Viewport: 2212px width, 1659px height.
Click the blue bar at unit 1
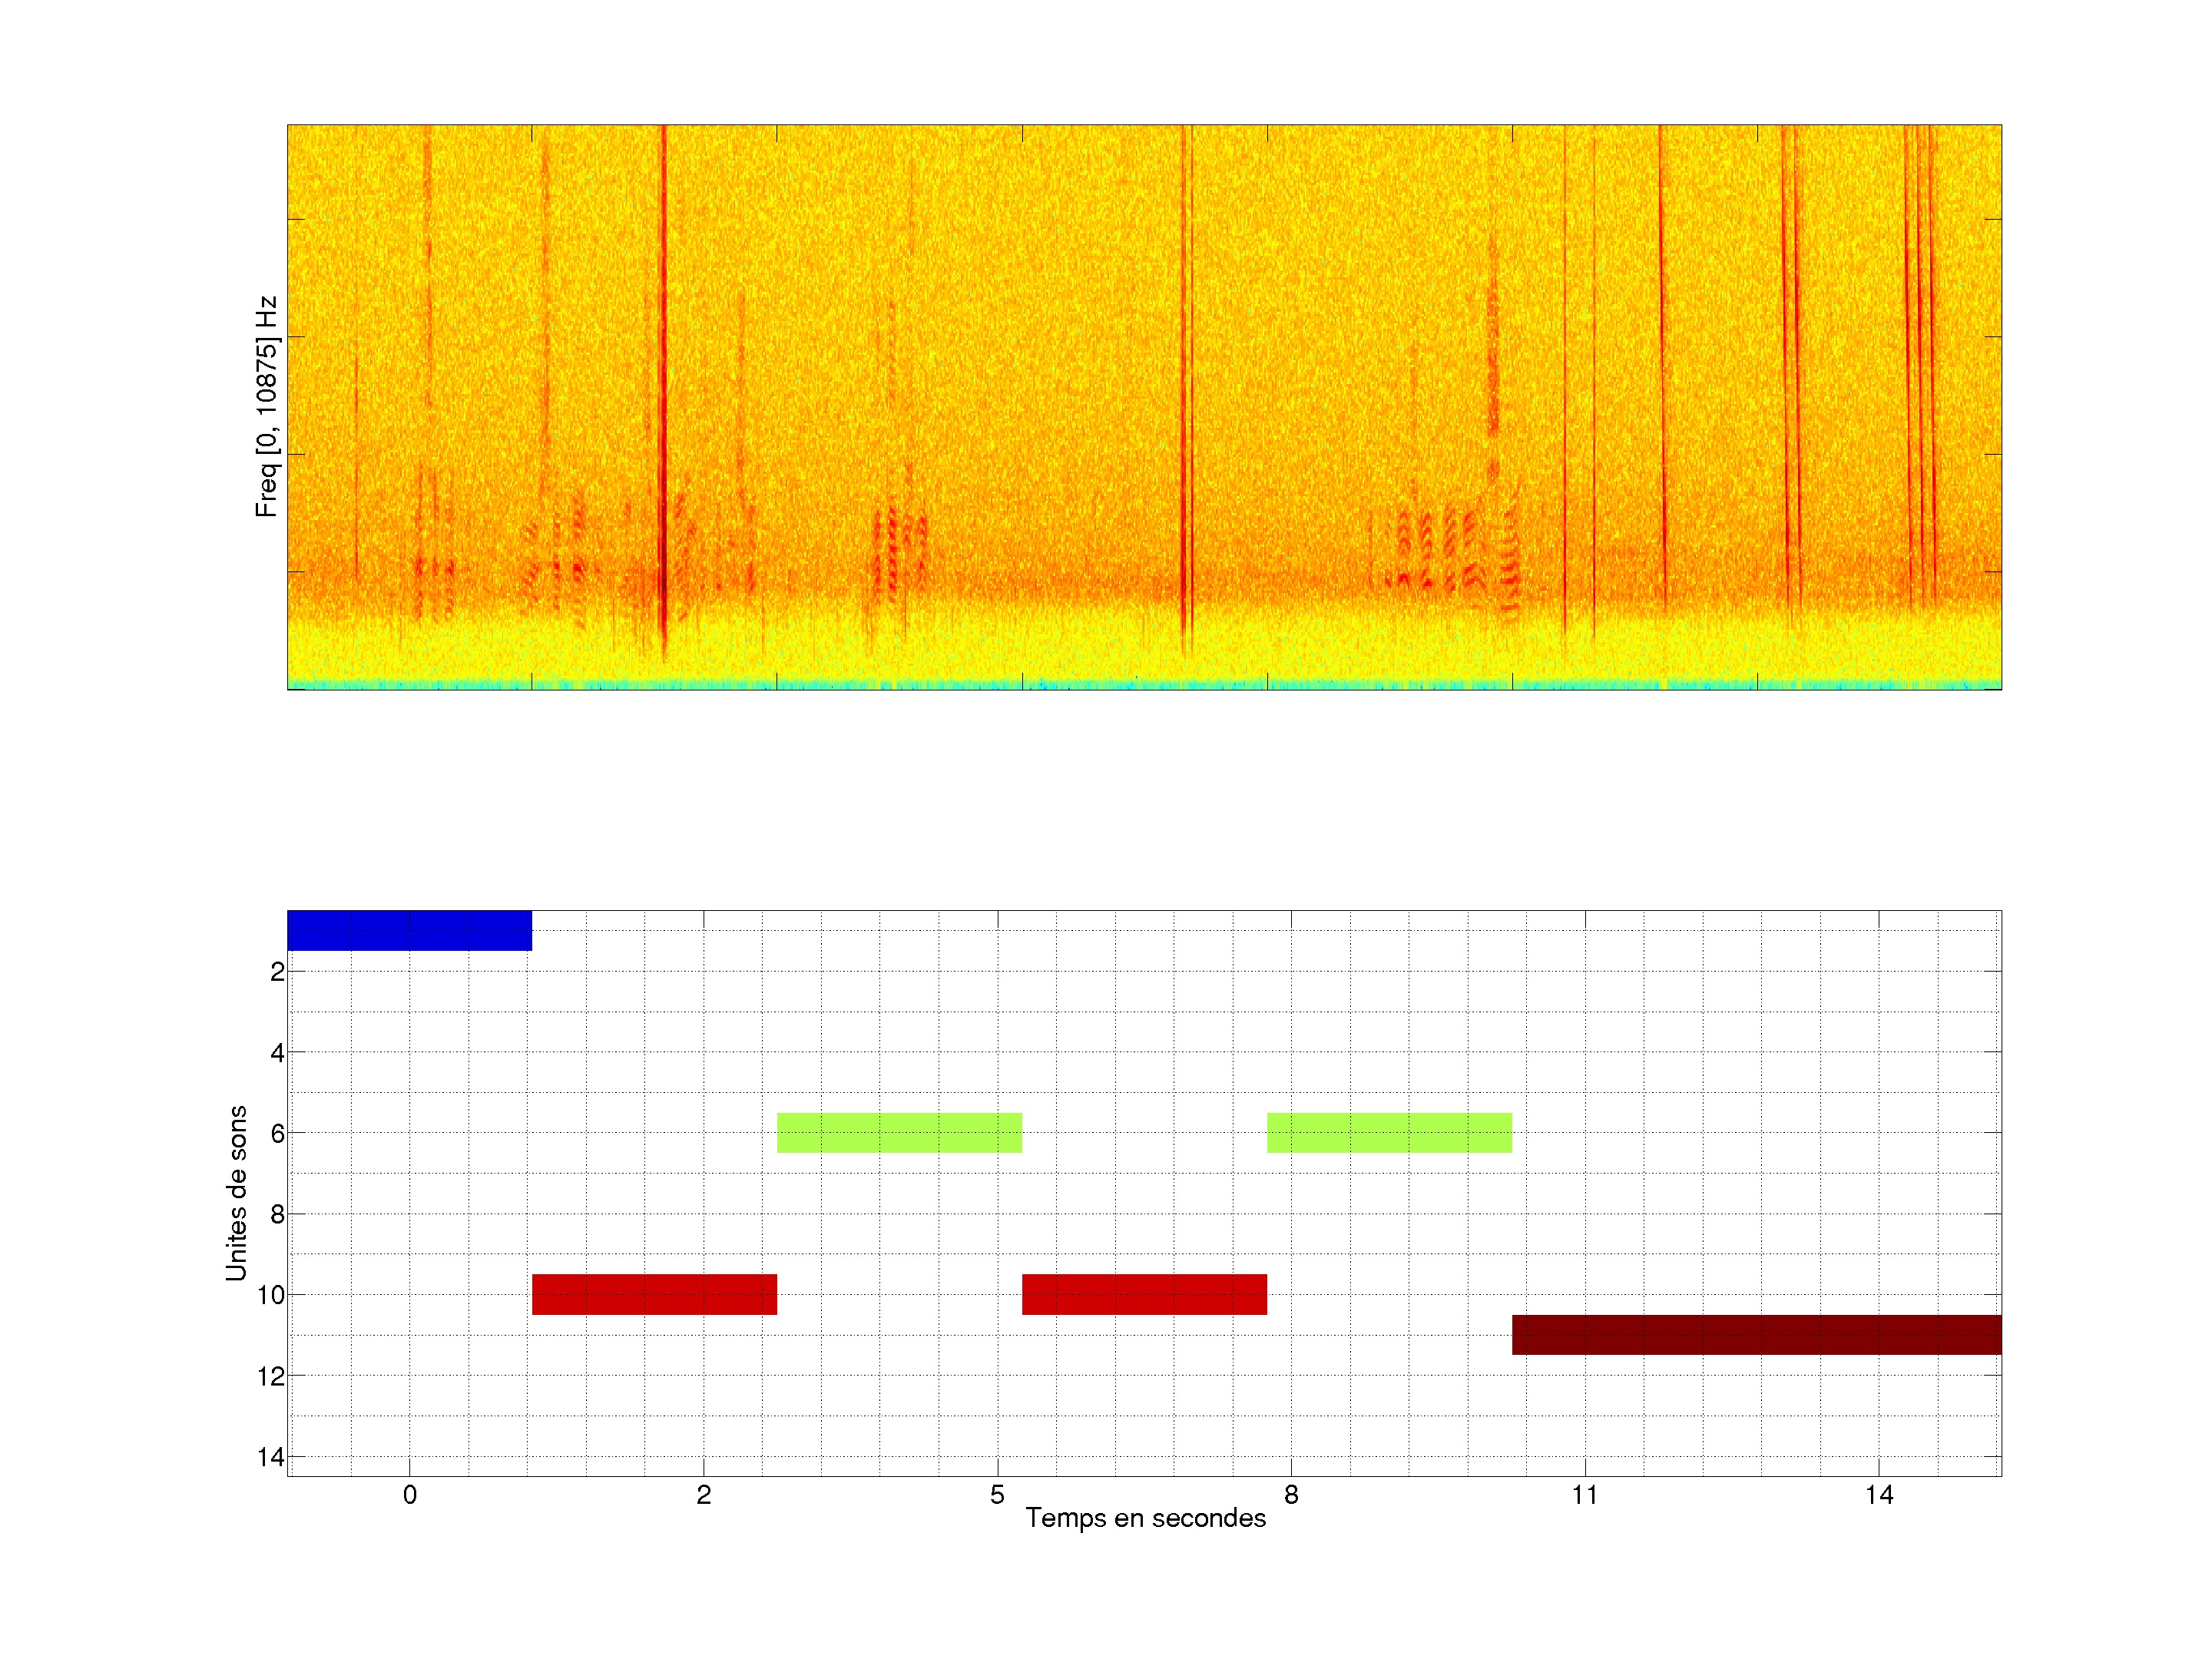tap(409, 930)
